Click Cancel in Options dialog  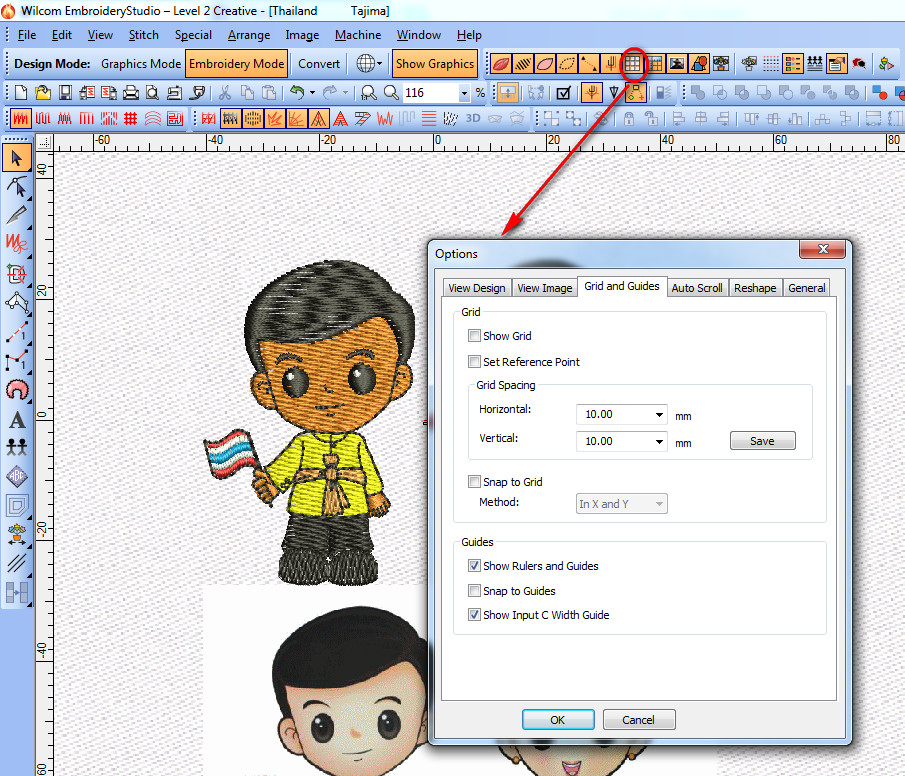point(638,720)
